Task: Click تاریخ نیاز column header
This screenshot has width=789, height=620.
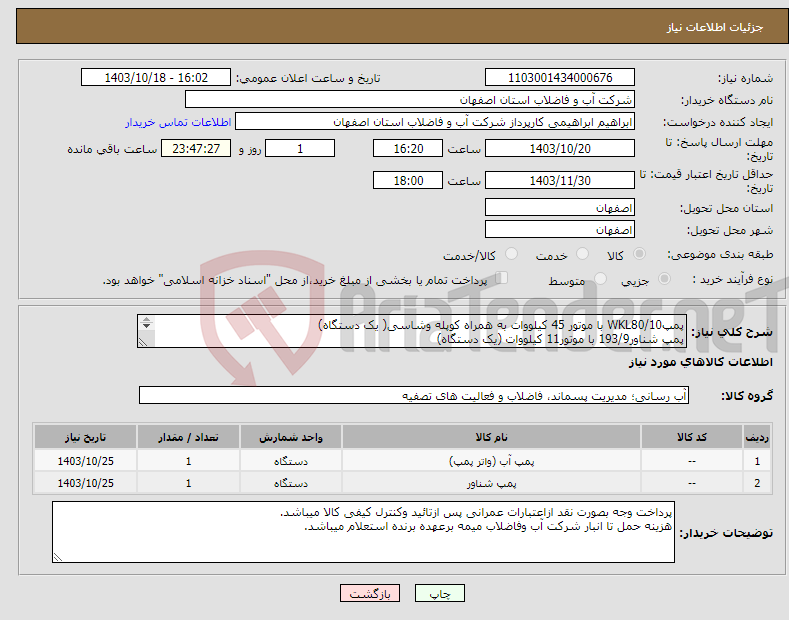Action: point(85,437)
